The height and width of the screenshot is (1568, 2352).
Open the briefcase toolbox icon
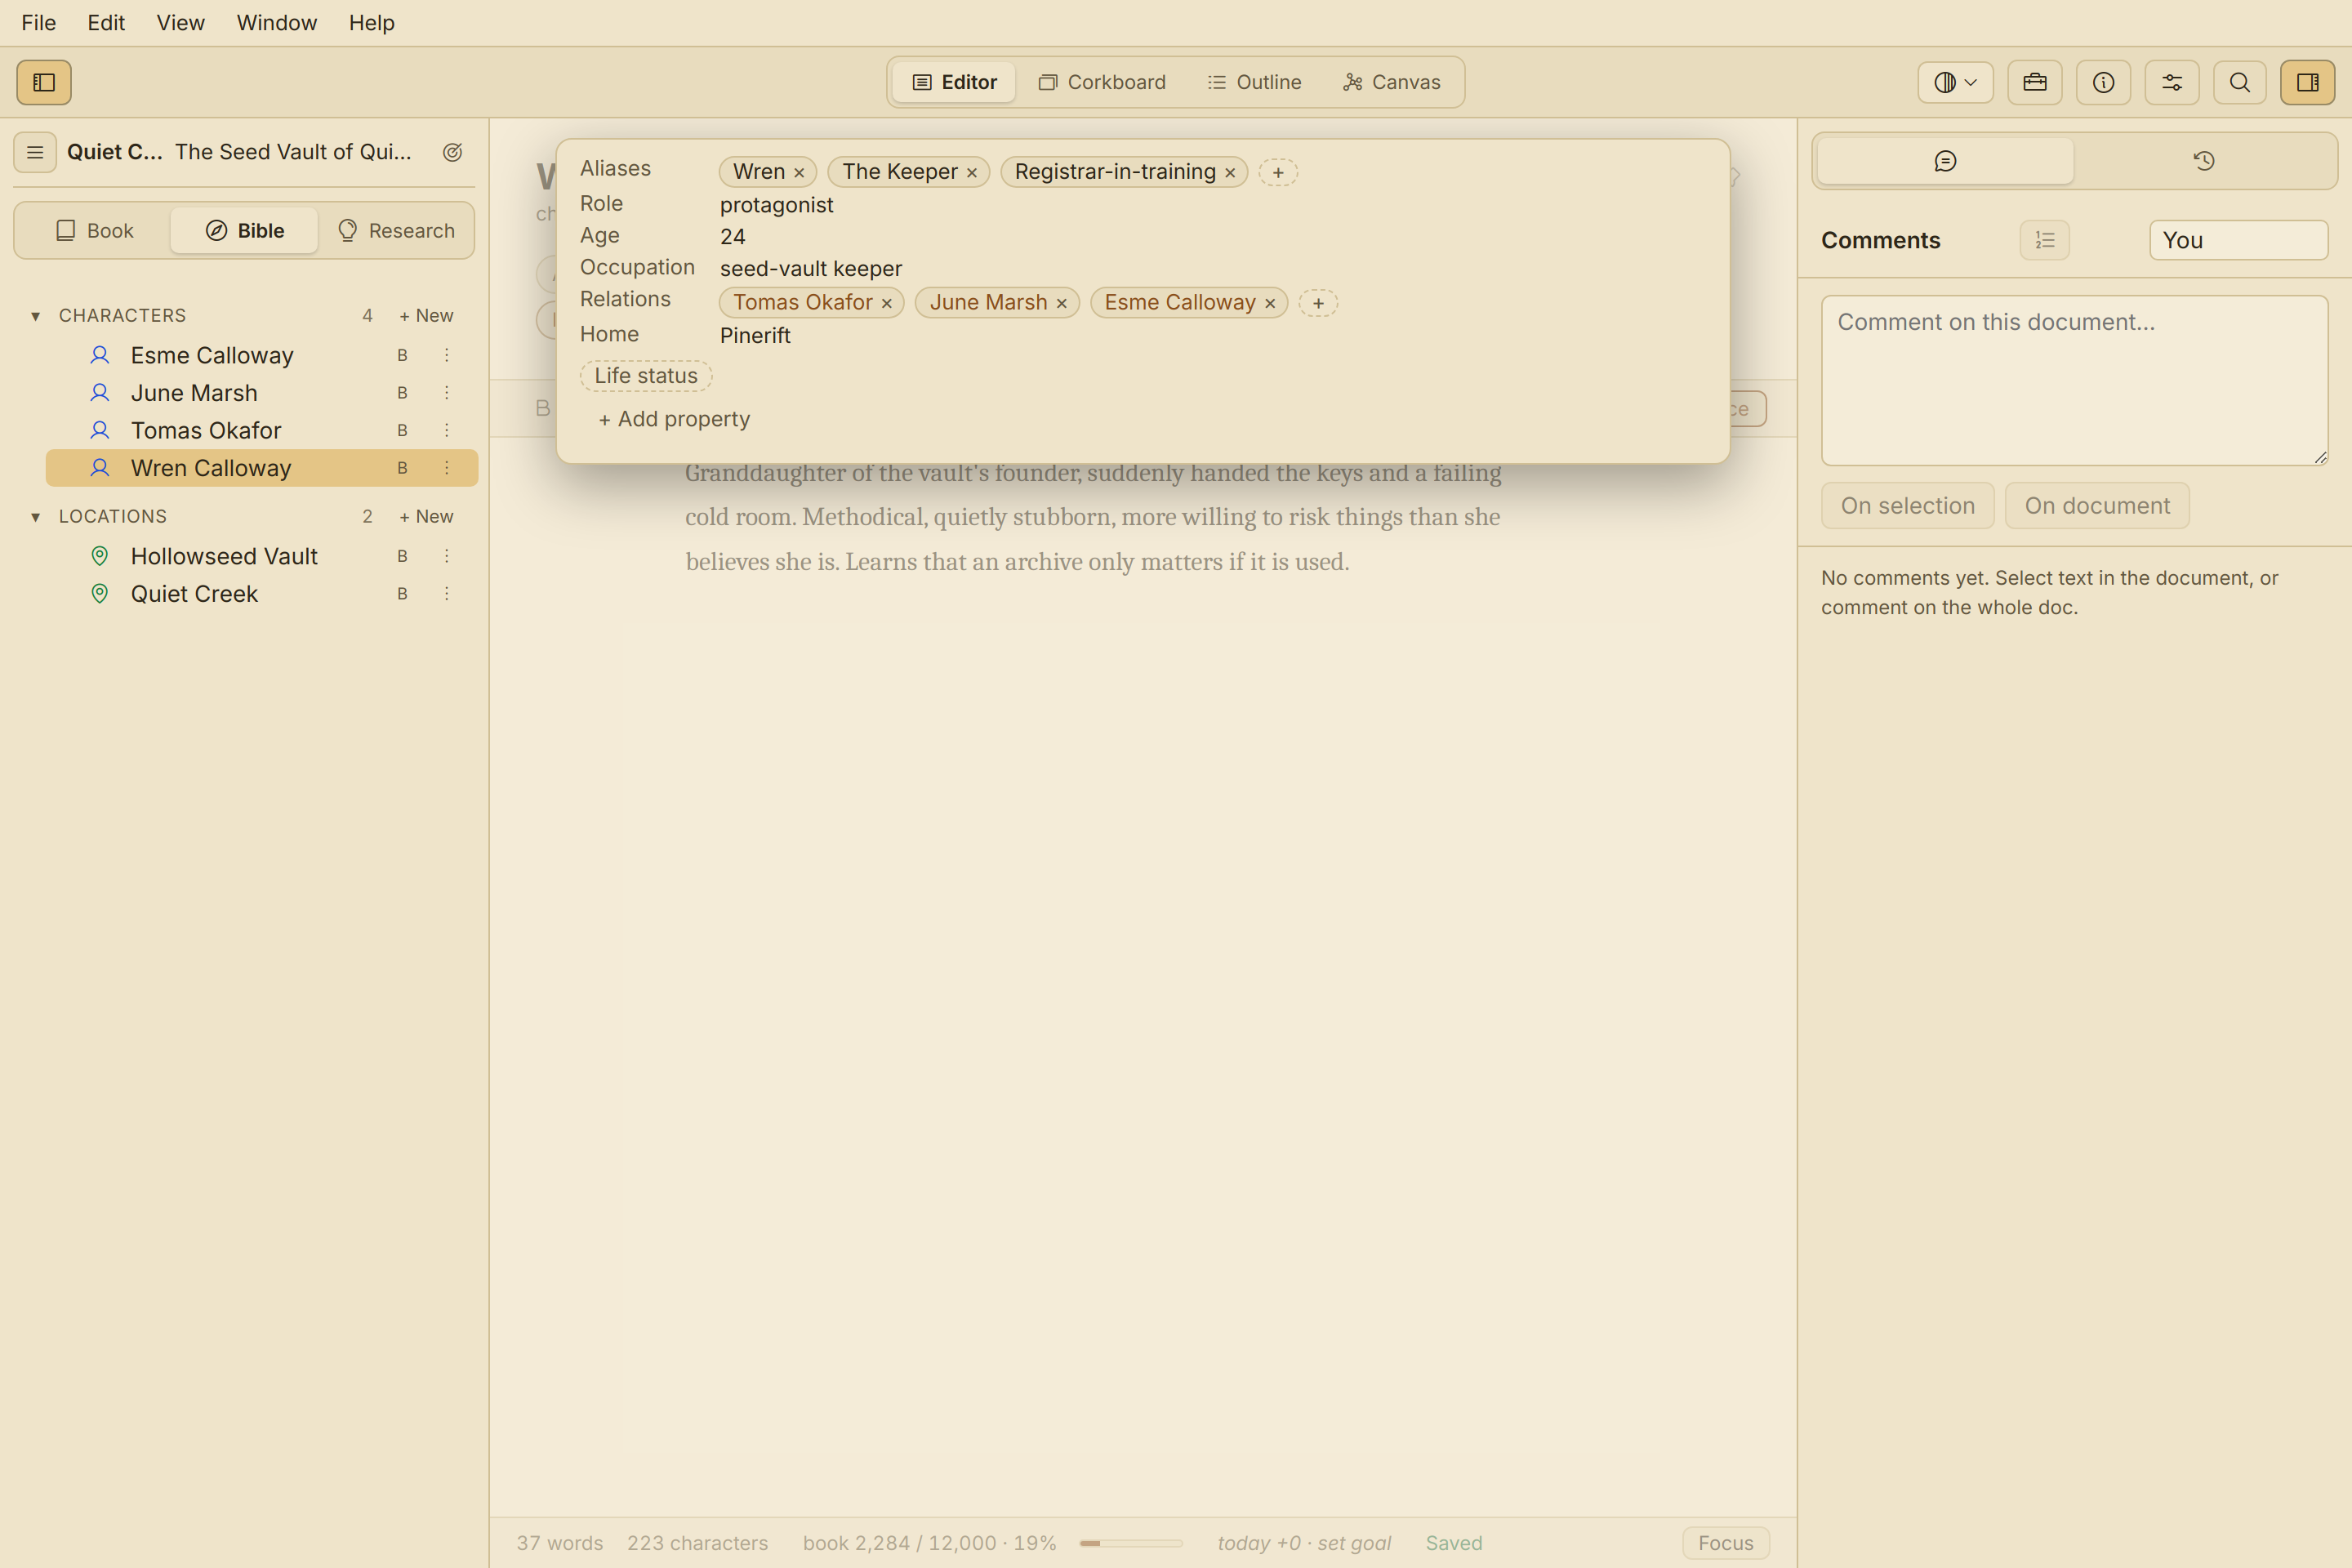coord(2035,82)
